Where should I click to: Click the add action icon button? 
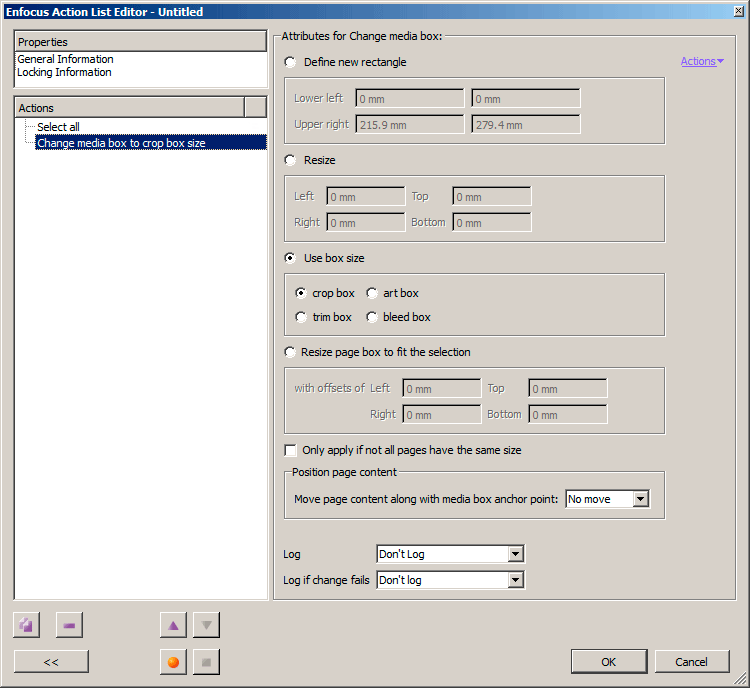pos(26,625)
